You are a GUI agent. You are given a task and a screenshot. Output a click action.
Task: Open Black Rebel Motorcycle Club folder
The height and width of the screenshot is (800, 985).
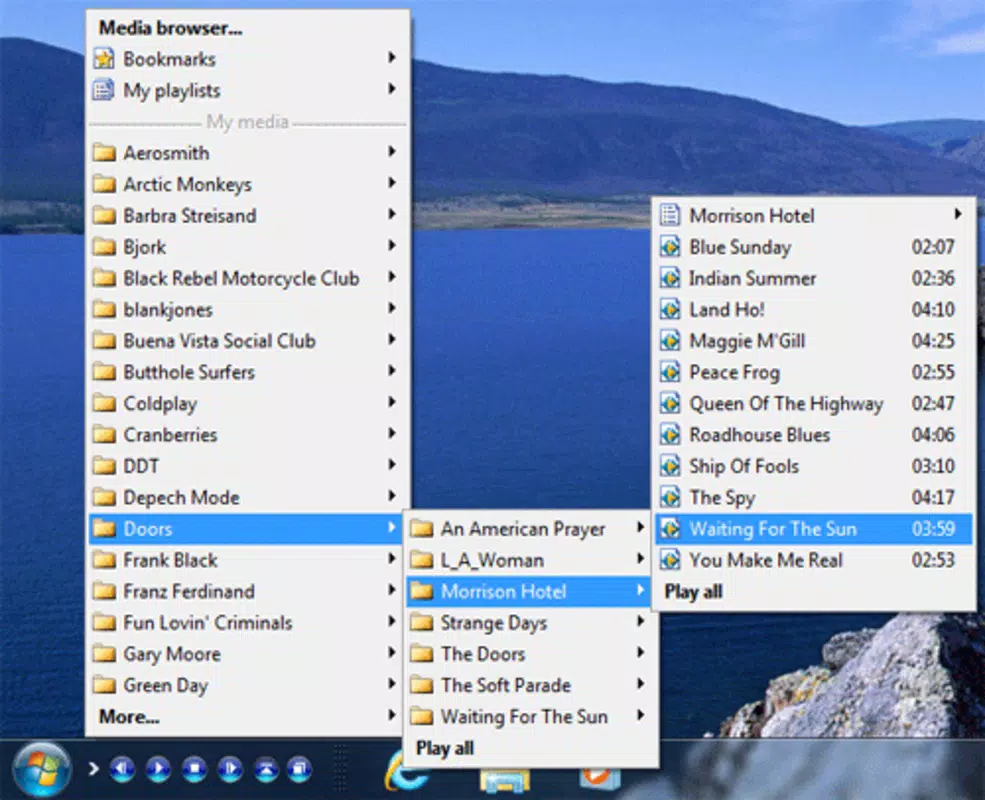point(248,278)
